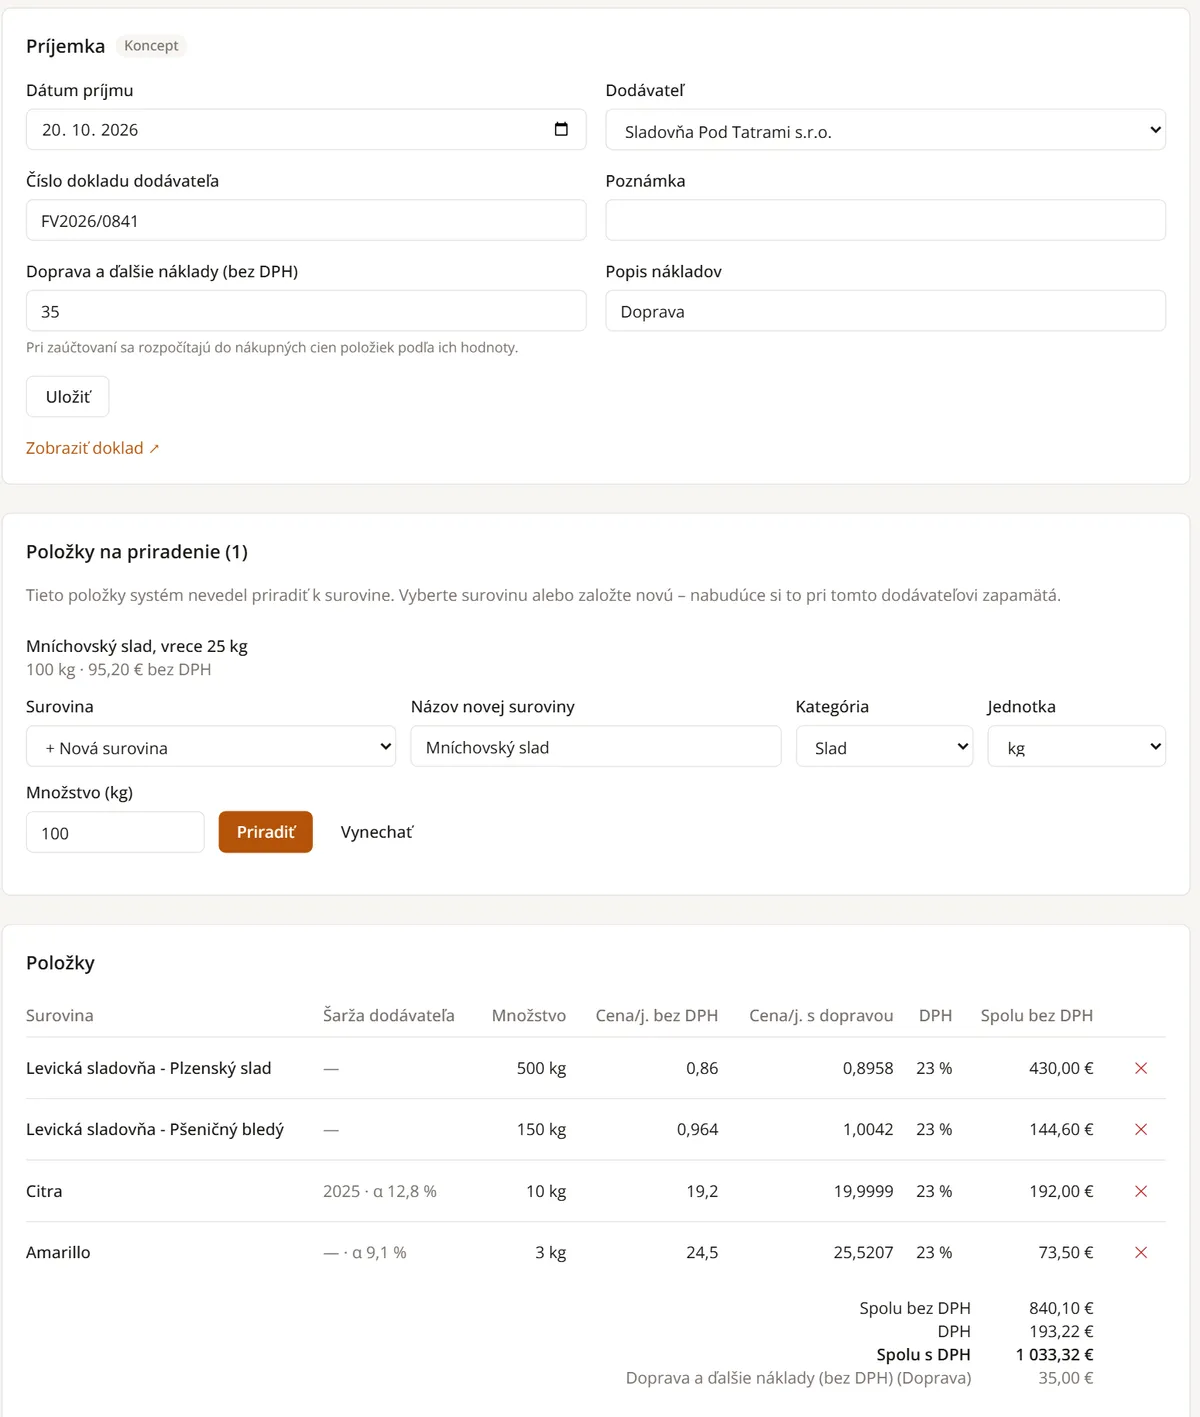Click the Spolu bez DPH sum 840,10 €

click(1061, 1308)
